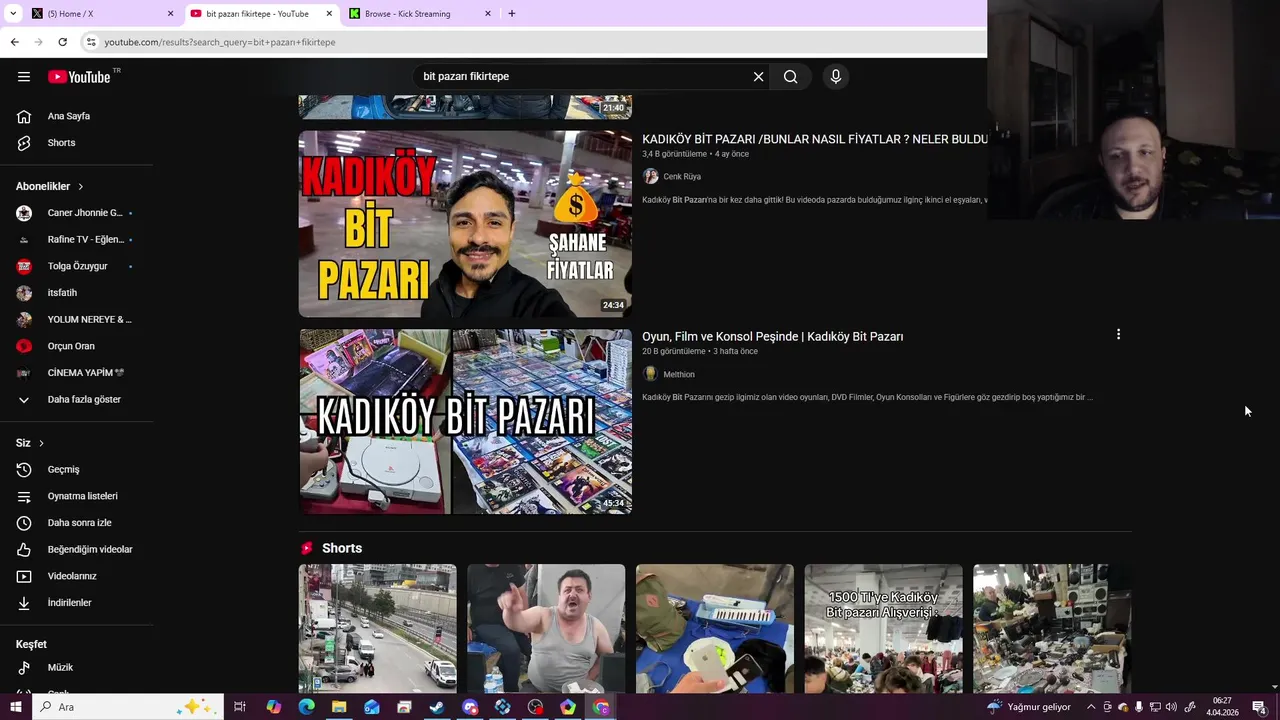Open Yağmur geliyor weather widget
The height and width of the screenshot is (720, 1280).
pyautogui.click(x=1029, y=707)
